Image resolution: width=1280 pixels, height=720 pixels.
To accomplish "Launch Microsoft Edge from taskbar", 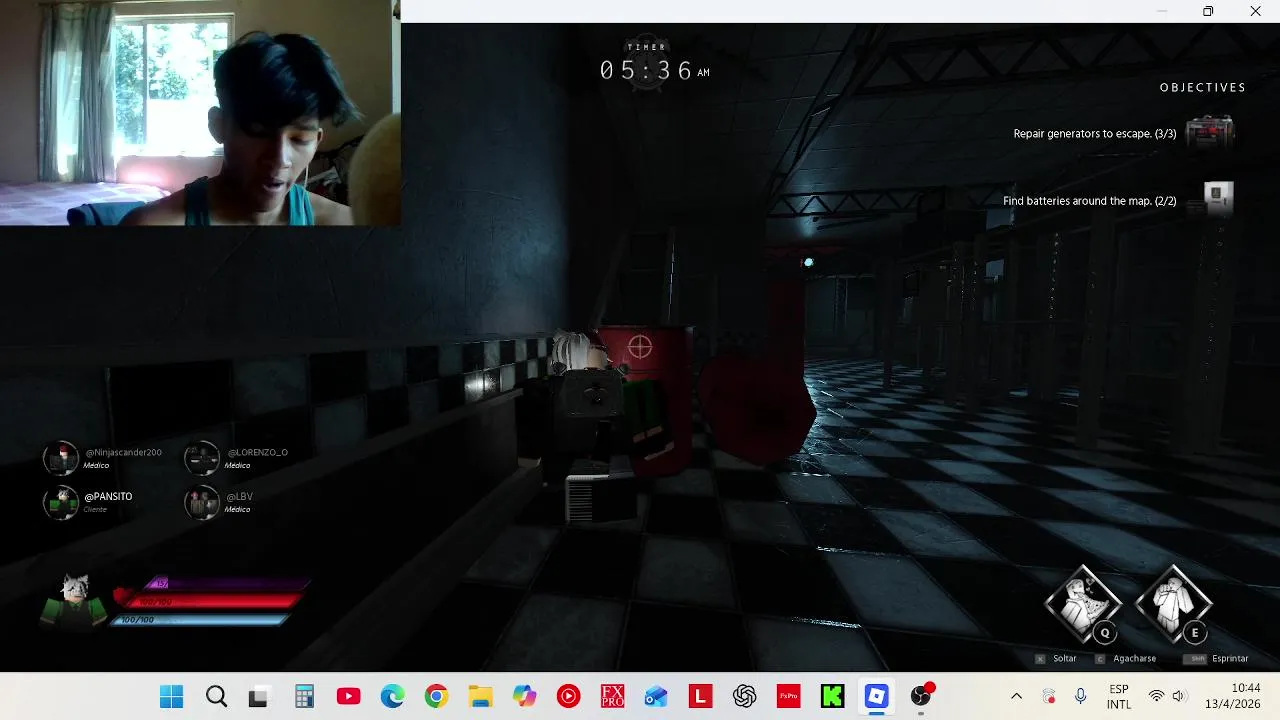I will point(392,696).
